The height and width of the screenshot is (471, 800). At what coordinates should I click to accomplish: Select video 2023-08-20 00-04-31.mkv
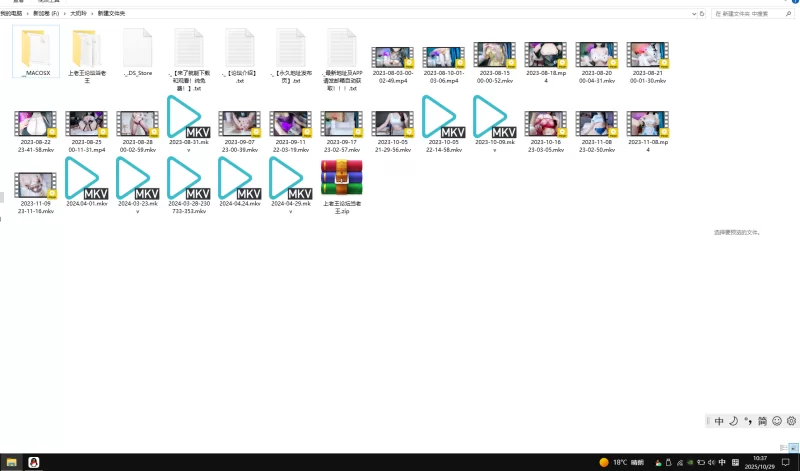pyautogui.click(x=597, y=62)
